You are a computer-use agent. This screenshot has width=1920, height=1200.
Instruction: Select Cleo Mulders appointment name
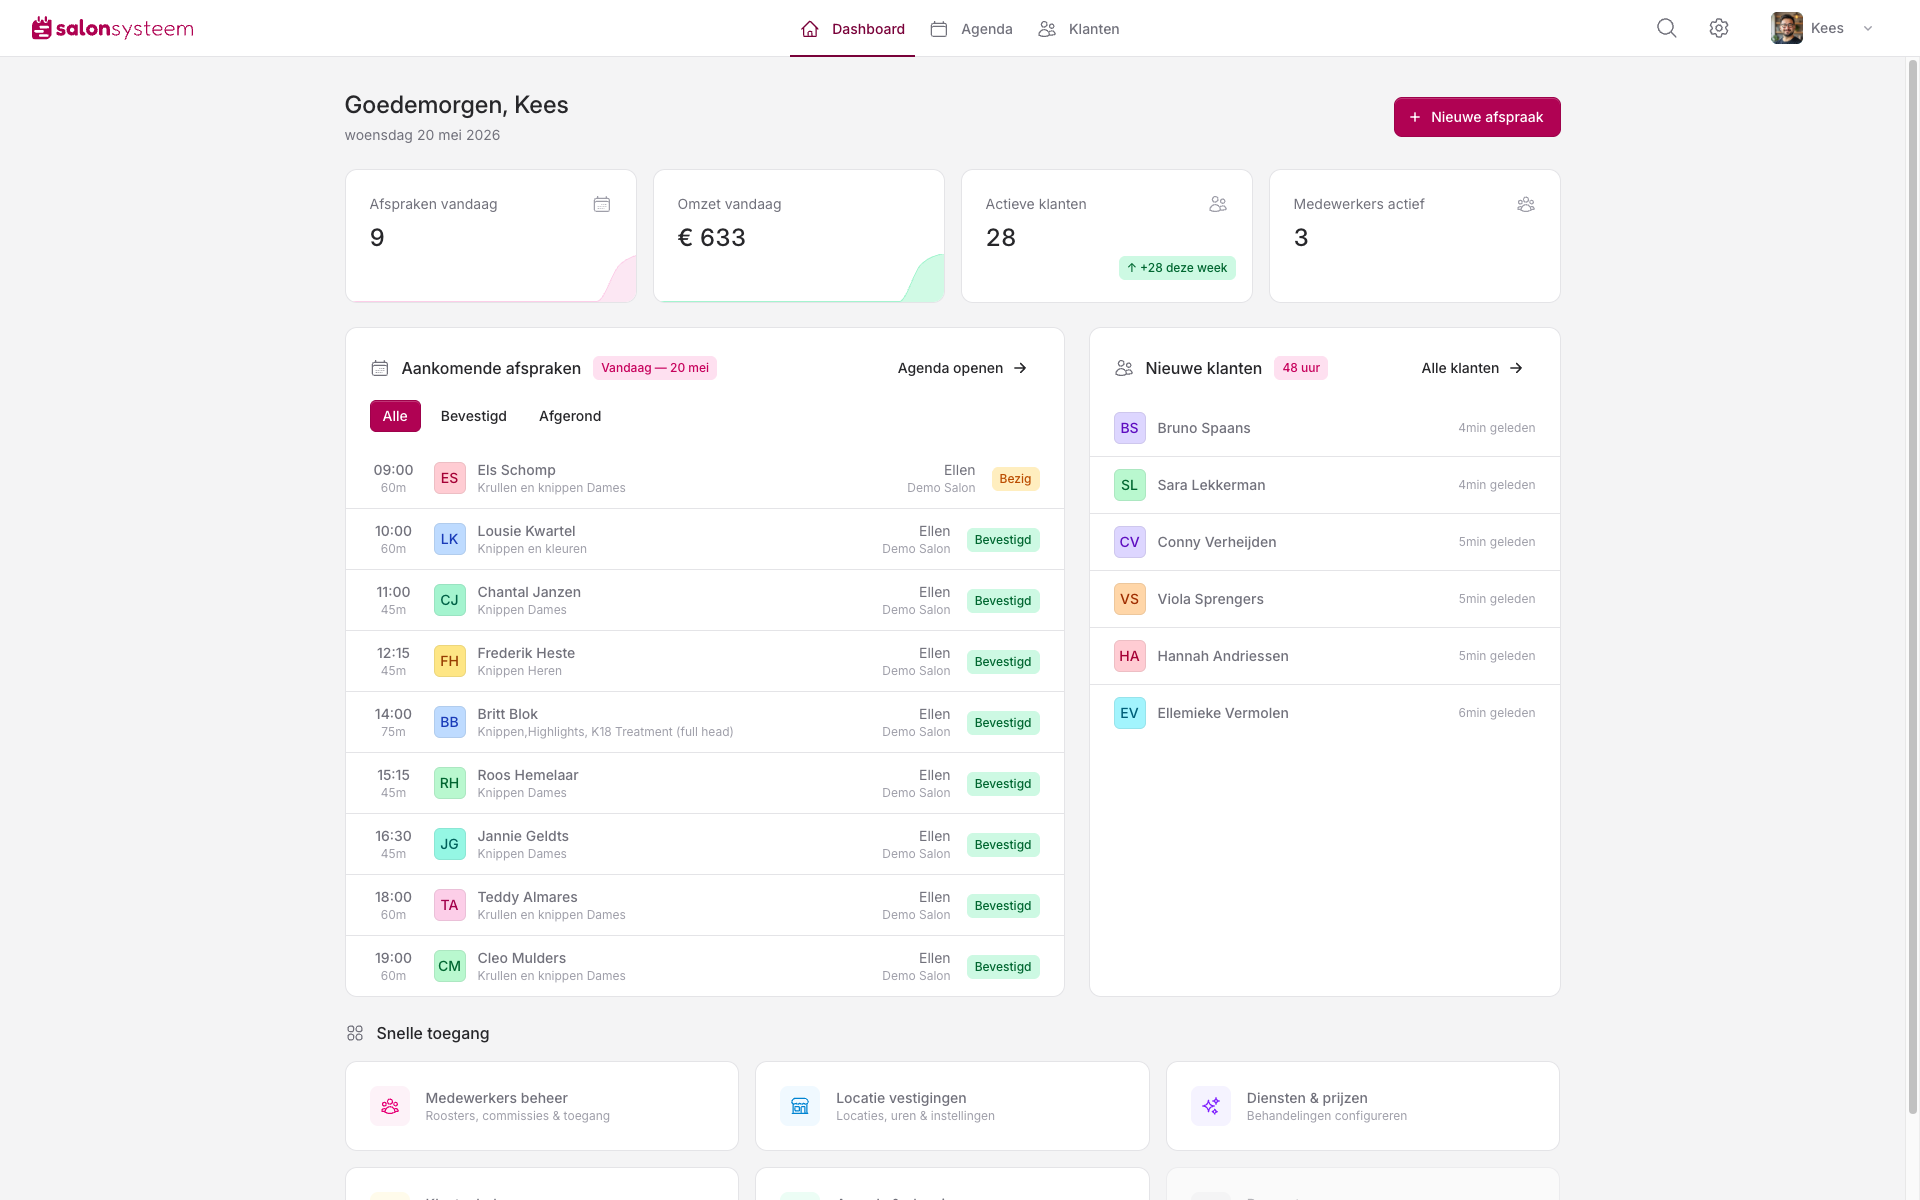(x=521, y=958)
